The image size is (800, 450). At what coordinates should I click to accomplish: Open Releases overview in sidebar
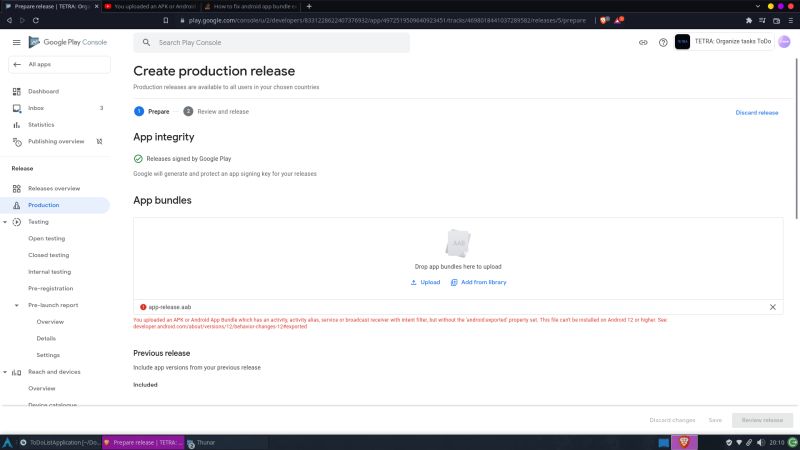(x=55, y=188)
